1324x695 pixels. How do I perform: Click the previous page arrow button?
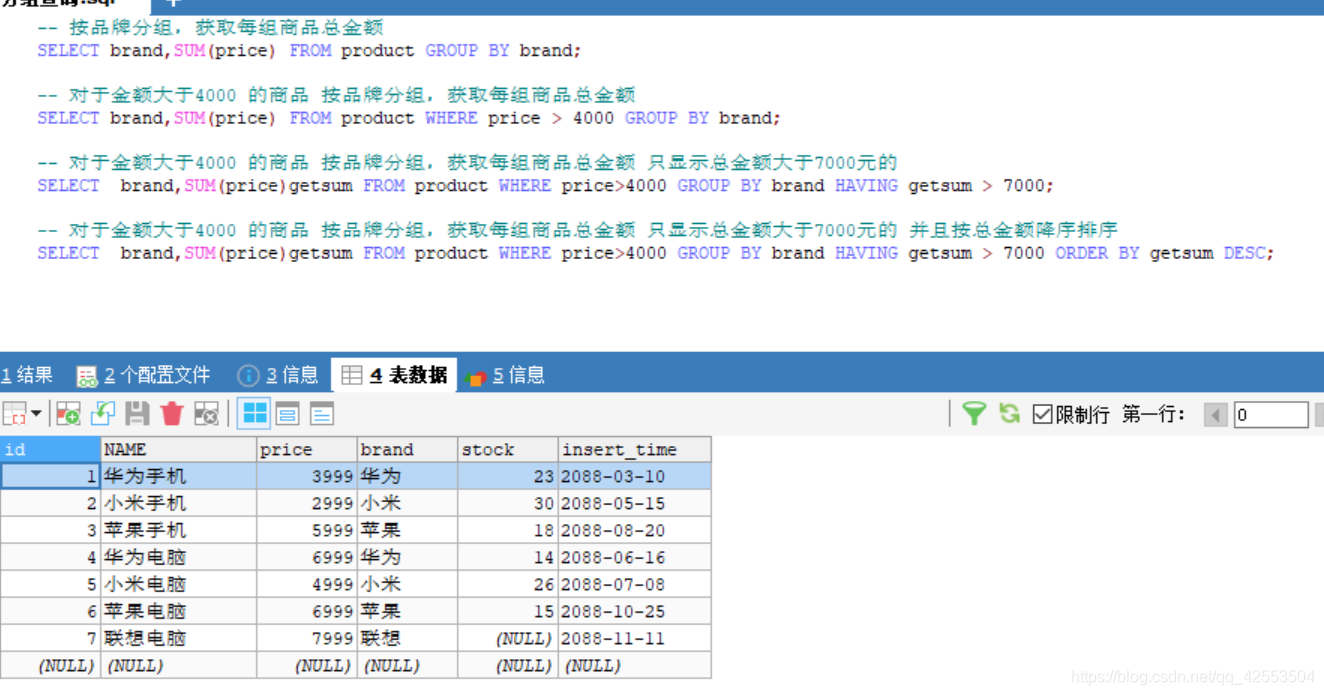(x=1216, y=414)
